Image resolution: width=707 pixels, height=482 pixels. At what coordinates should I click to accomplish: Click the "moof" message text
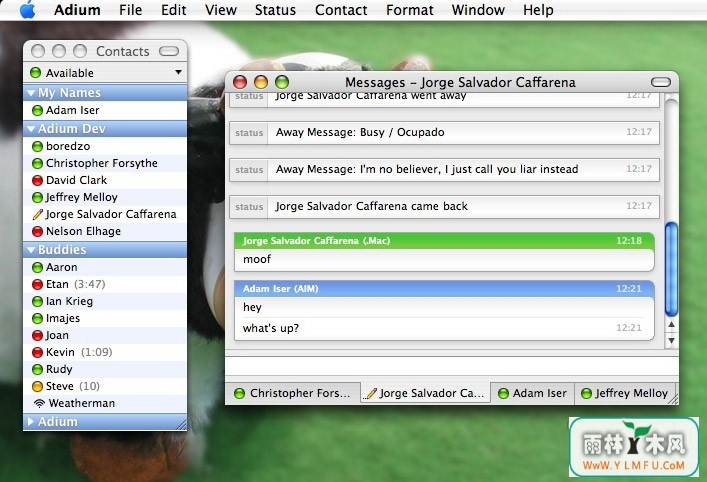pyautogui.click(x=257, y=259)
